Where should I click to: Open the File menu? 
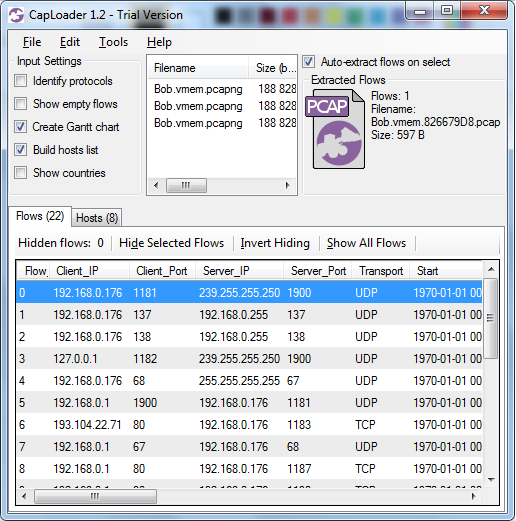coord(32,42)
